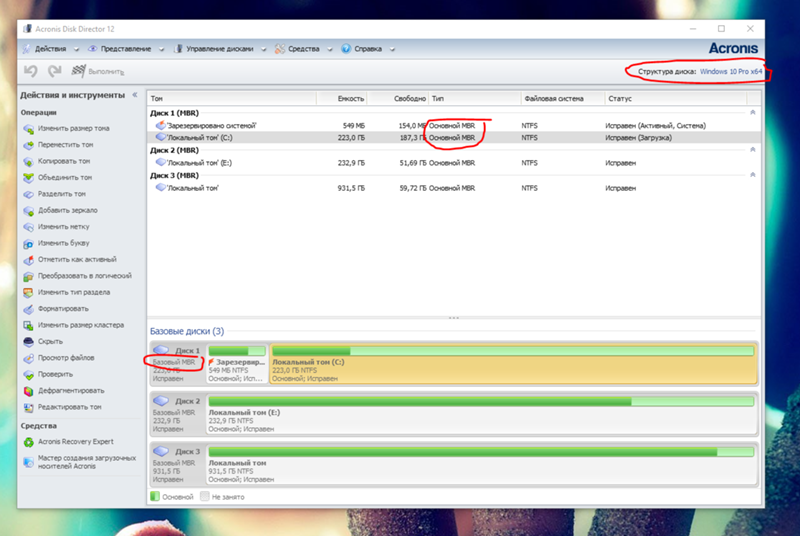Open the Мастер создания загрузочных носителей icon
Image resolution: width=800 pixels, height=536 pixels.
click(29, 462)
